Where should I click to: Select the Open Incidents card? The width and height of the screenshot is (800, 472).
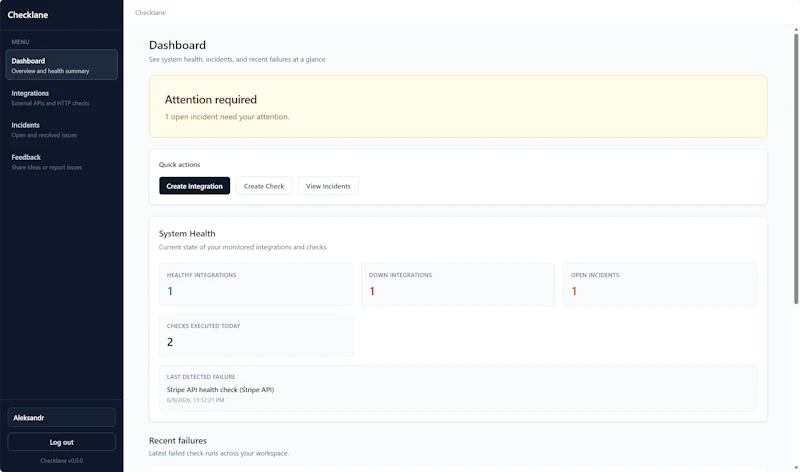660,284
